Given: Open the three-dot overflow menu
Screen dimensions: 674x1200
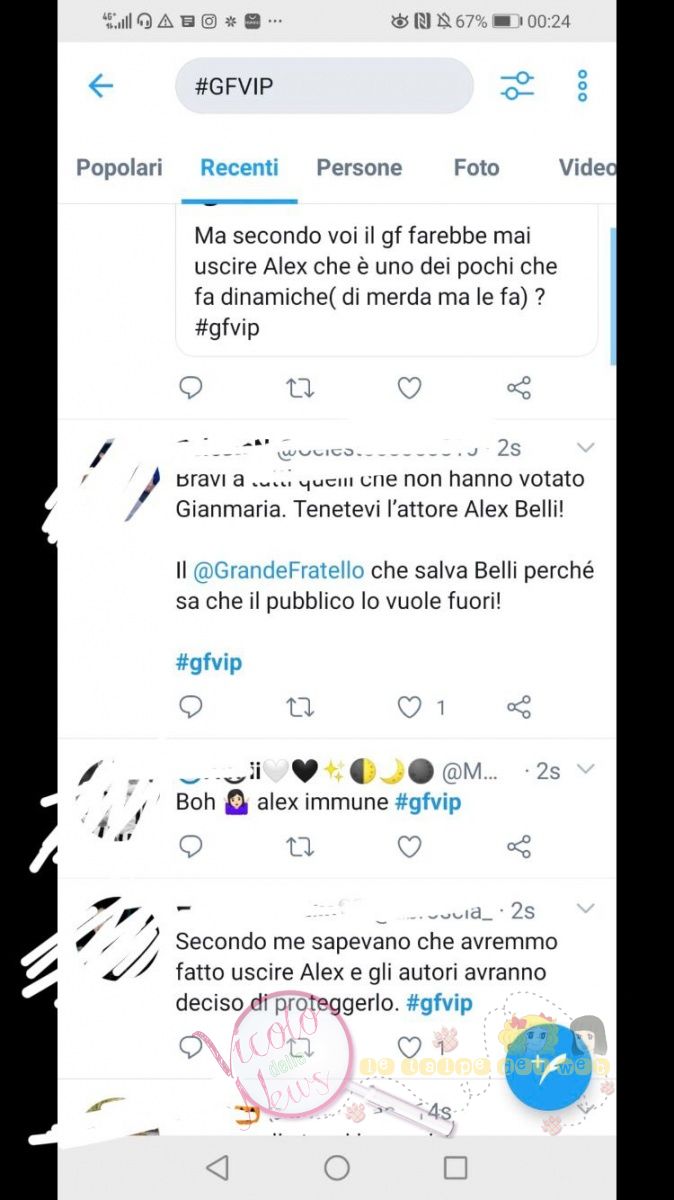Looking at the screenshot, I should pyautogui.click(x=582, y=86).
